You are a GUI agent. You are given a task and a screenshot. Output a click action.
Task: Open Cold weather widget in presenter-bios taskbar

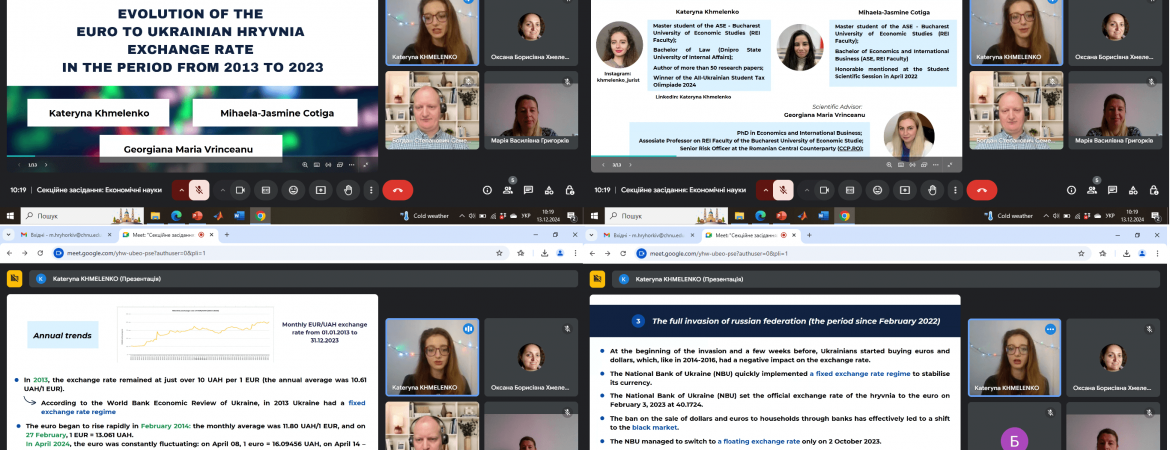pos(1010,216)
